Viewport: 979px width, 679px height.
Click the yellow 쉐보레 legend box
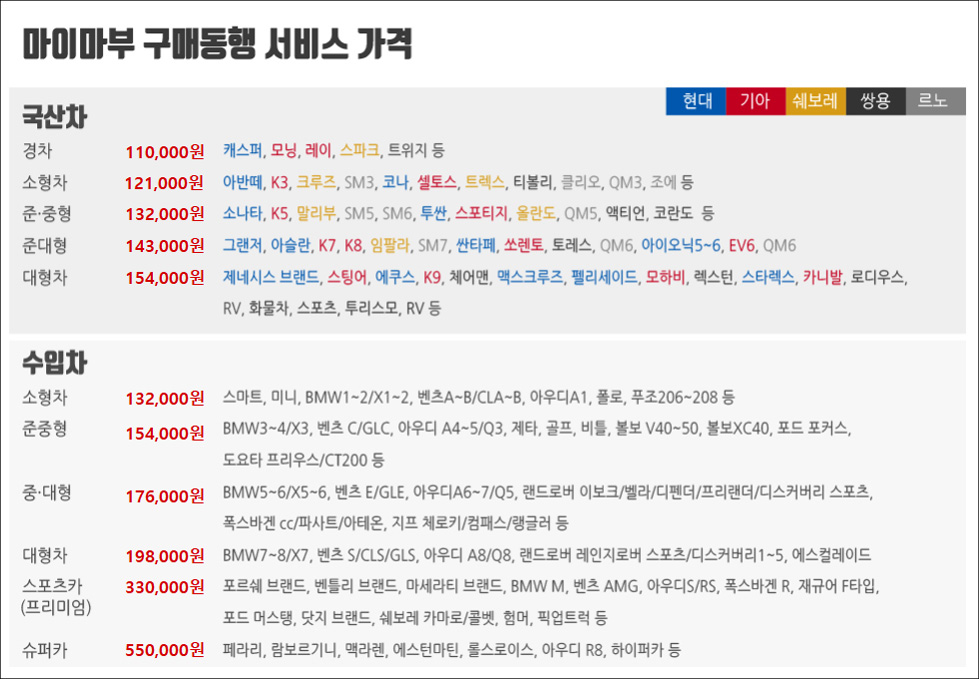(816, 101)
